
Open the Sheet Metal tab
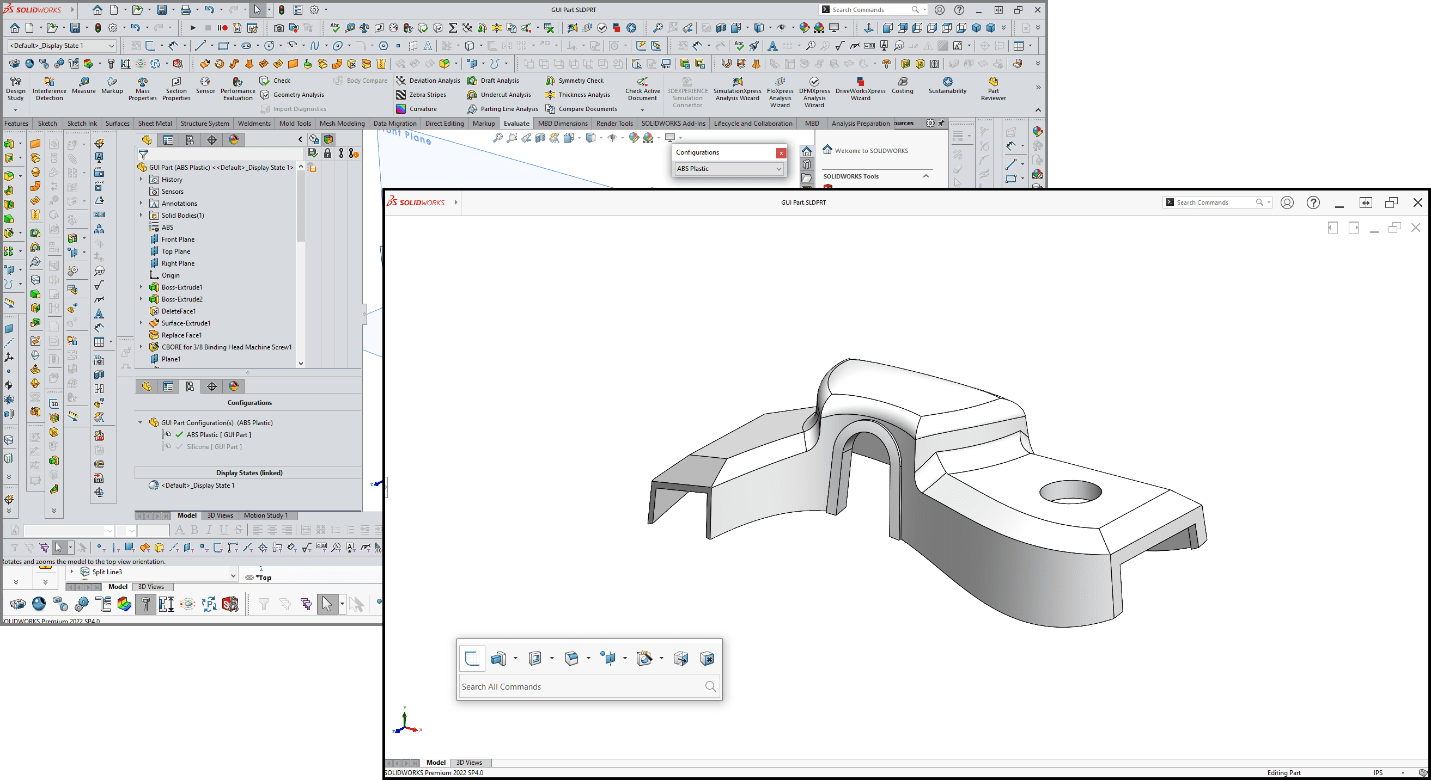point(154,124)
